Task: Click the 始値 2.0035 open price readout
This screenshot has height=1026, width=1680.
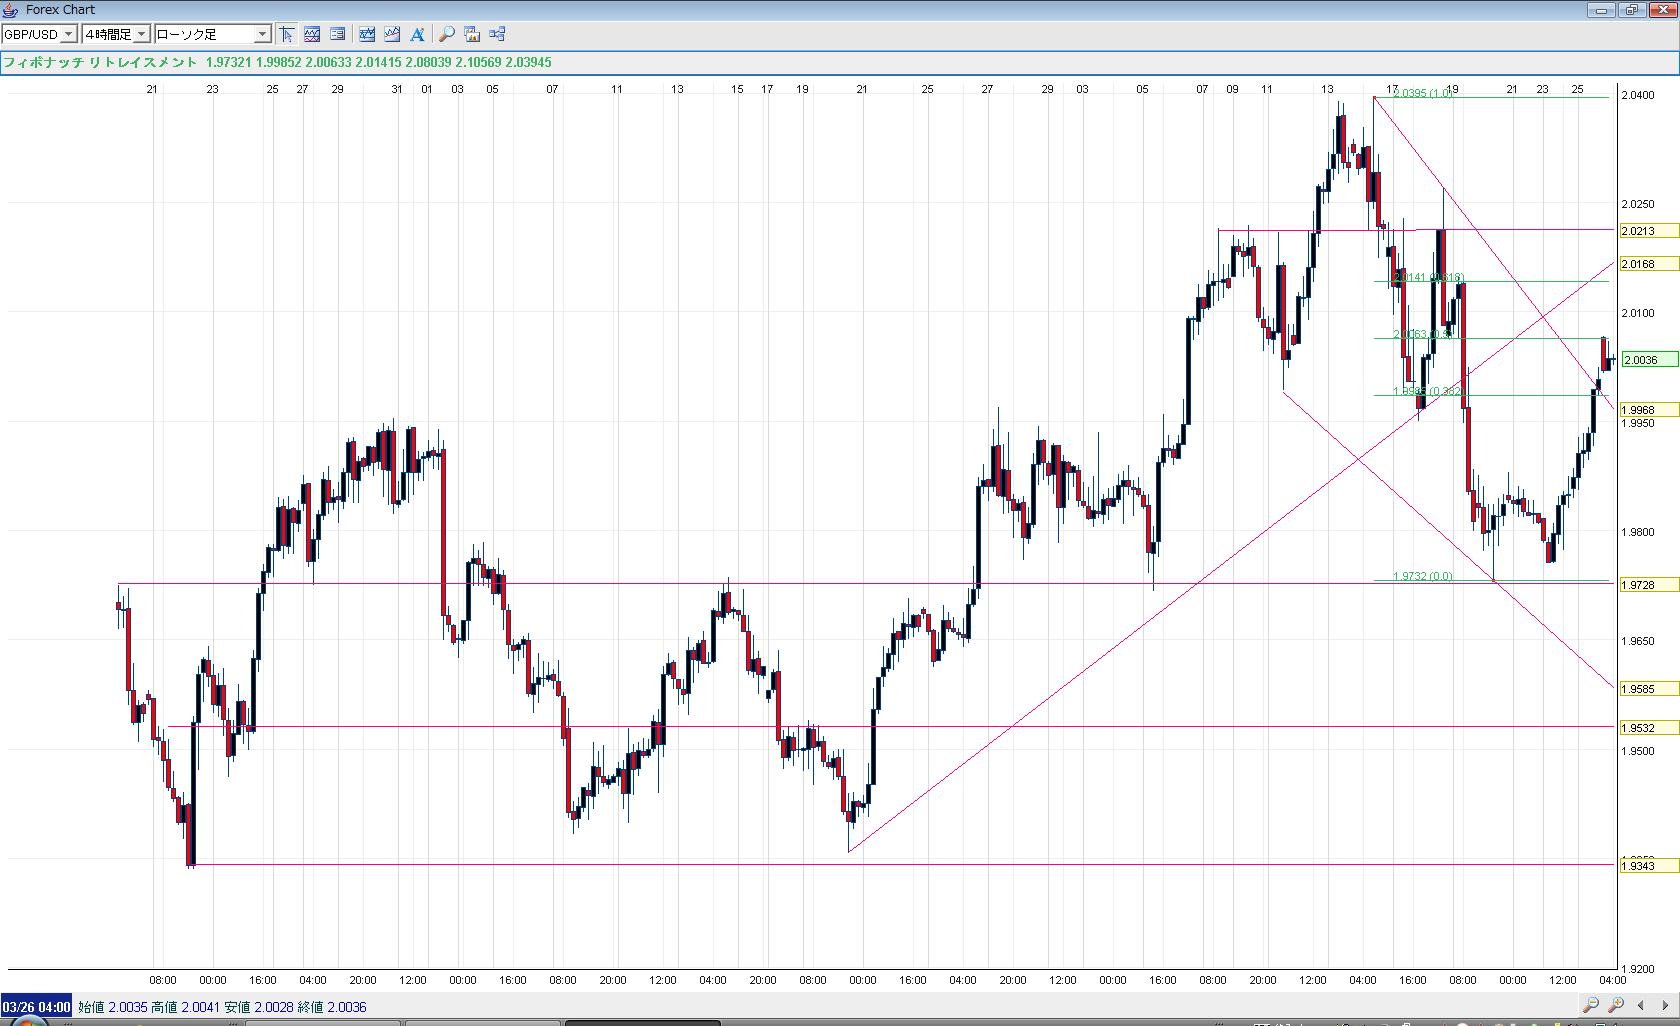Action: (x=112, y=1007)
